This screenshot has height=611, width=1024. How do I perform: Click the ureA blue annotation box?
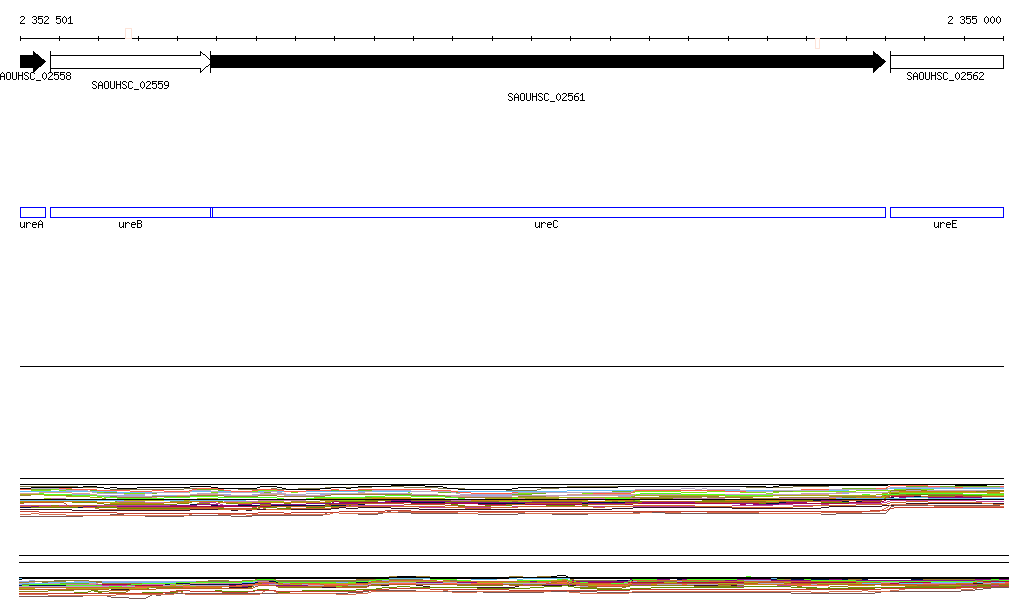pos(33,212)
